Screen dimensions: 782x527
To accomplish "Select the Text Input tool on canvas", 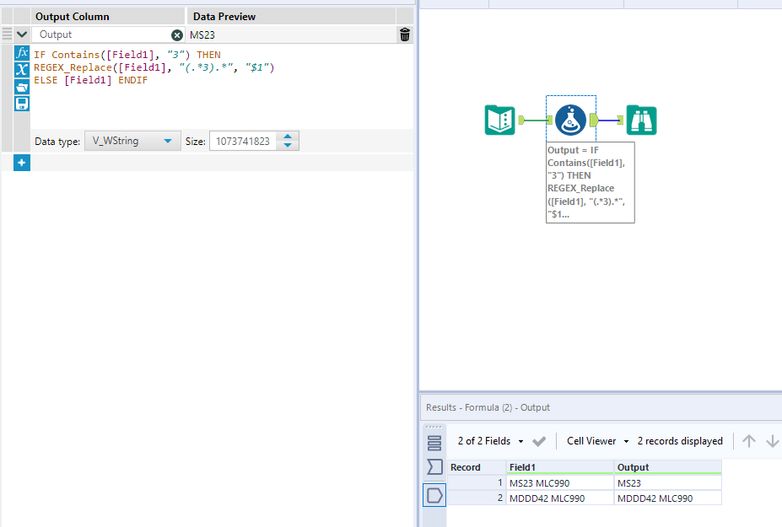I will pos(500,120).
